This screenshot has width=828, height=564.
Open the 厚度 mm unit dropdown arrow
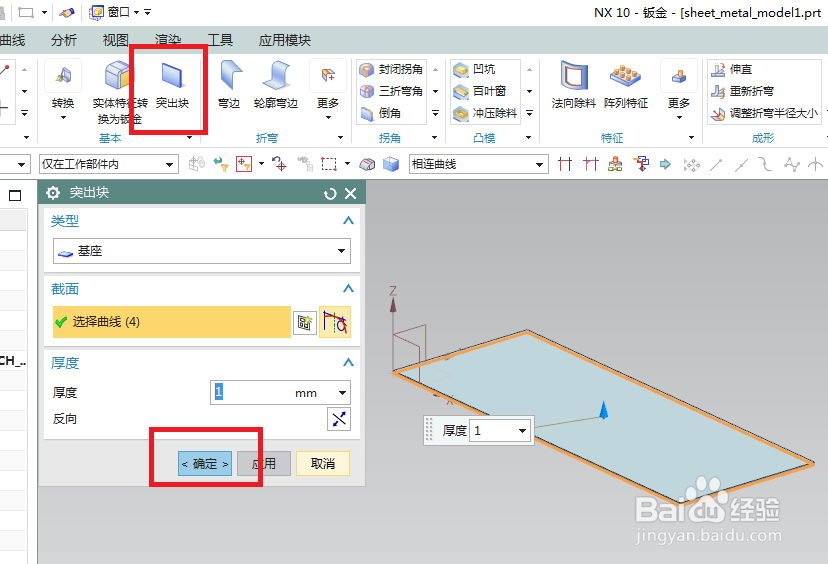point(342,393)
